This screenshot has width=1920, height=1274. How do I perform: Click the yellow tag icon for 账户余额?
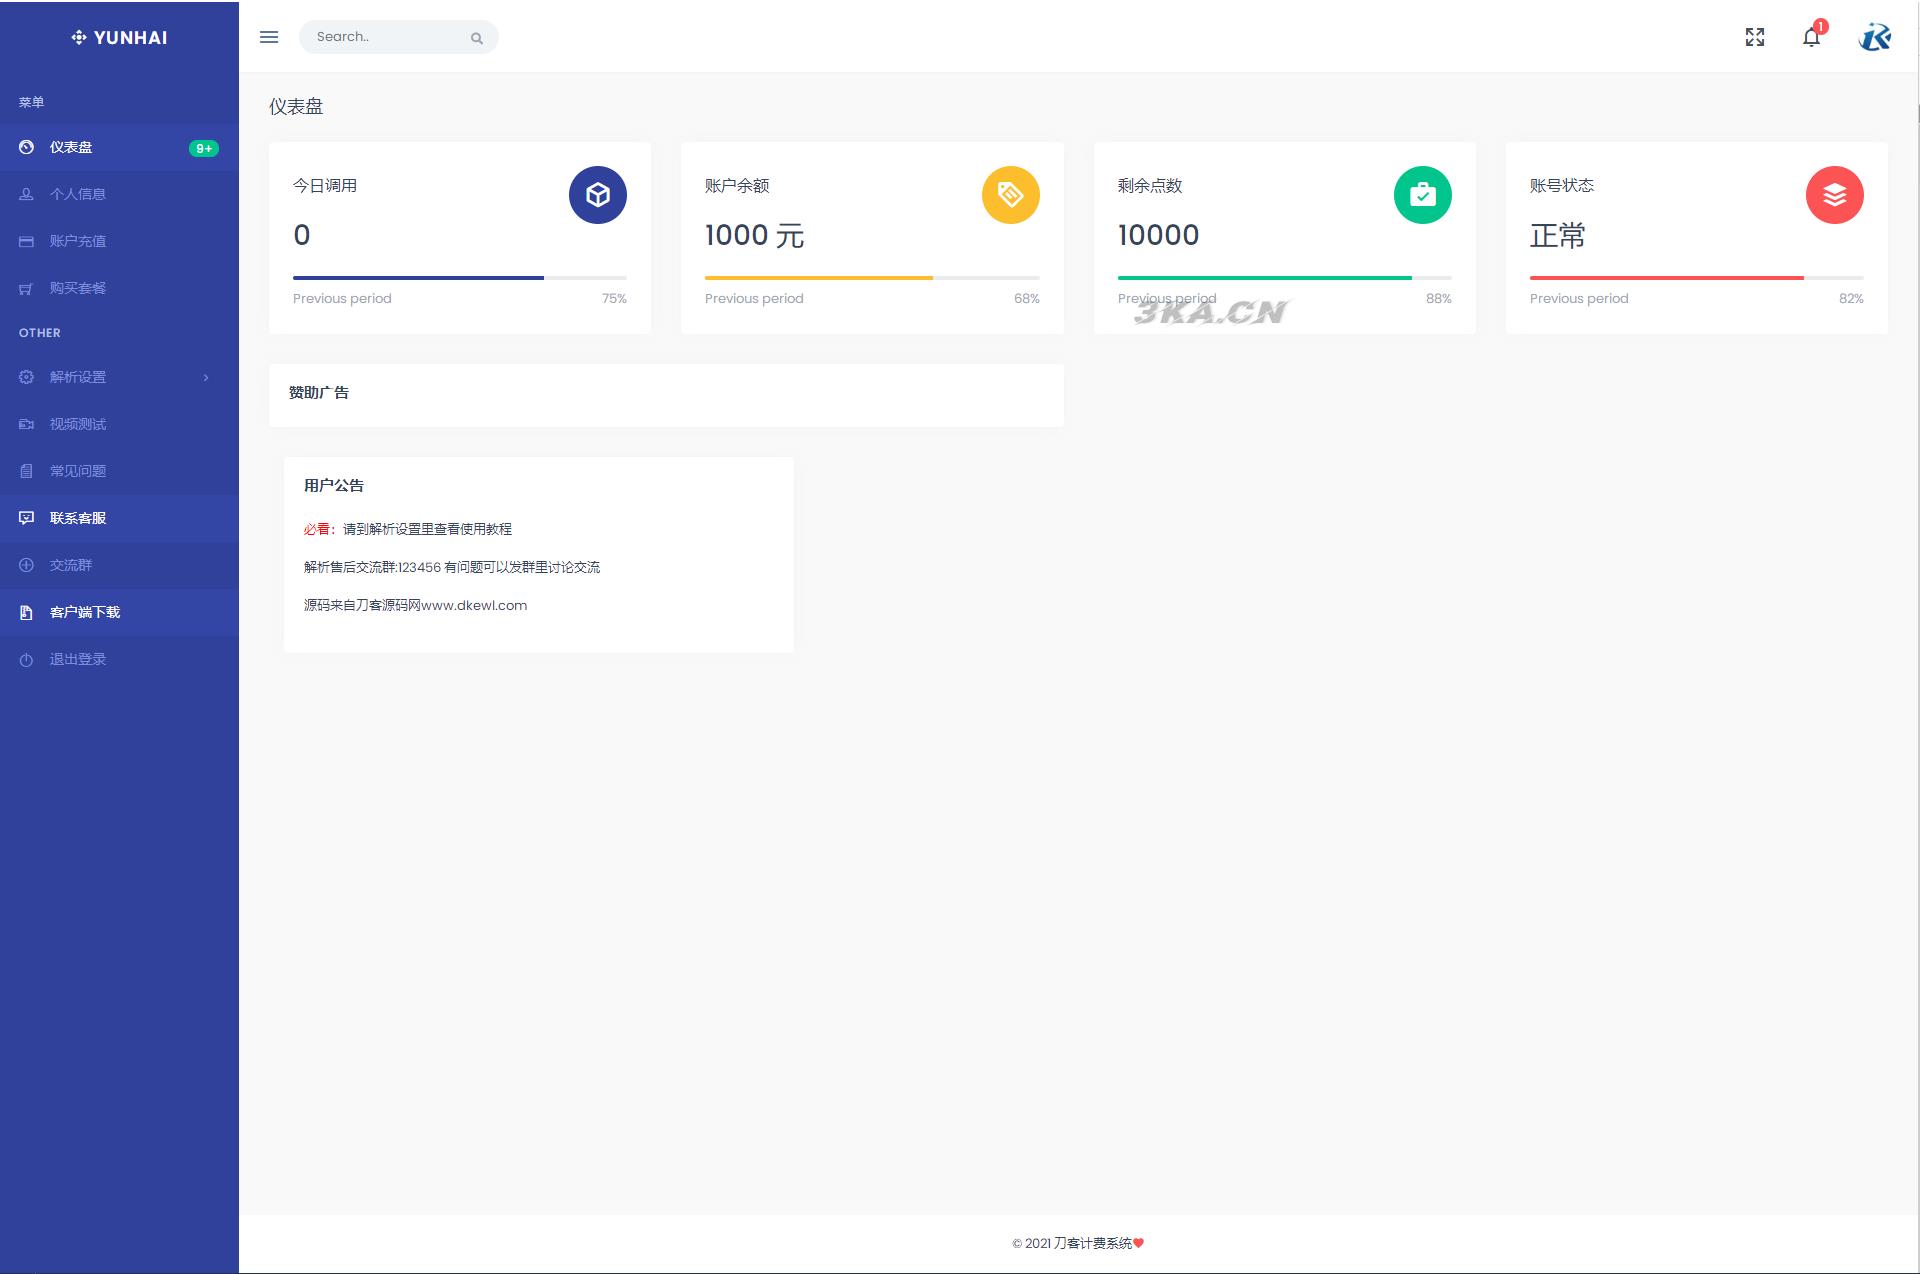(1010, 195)
